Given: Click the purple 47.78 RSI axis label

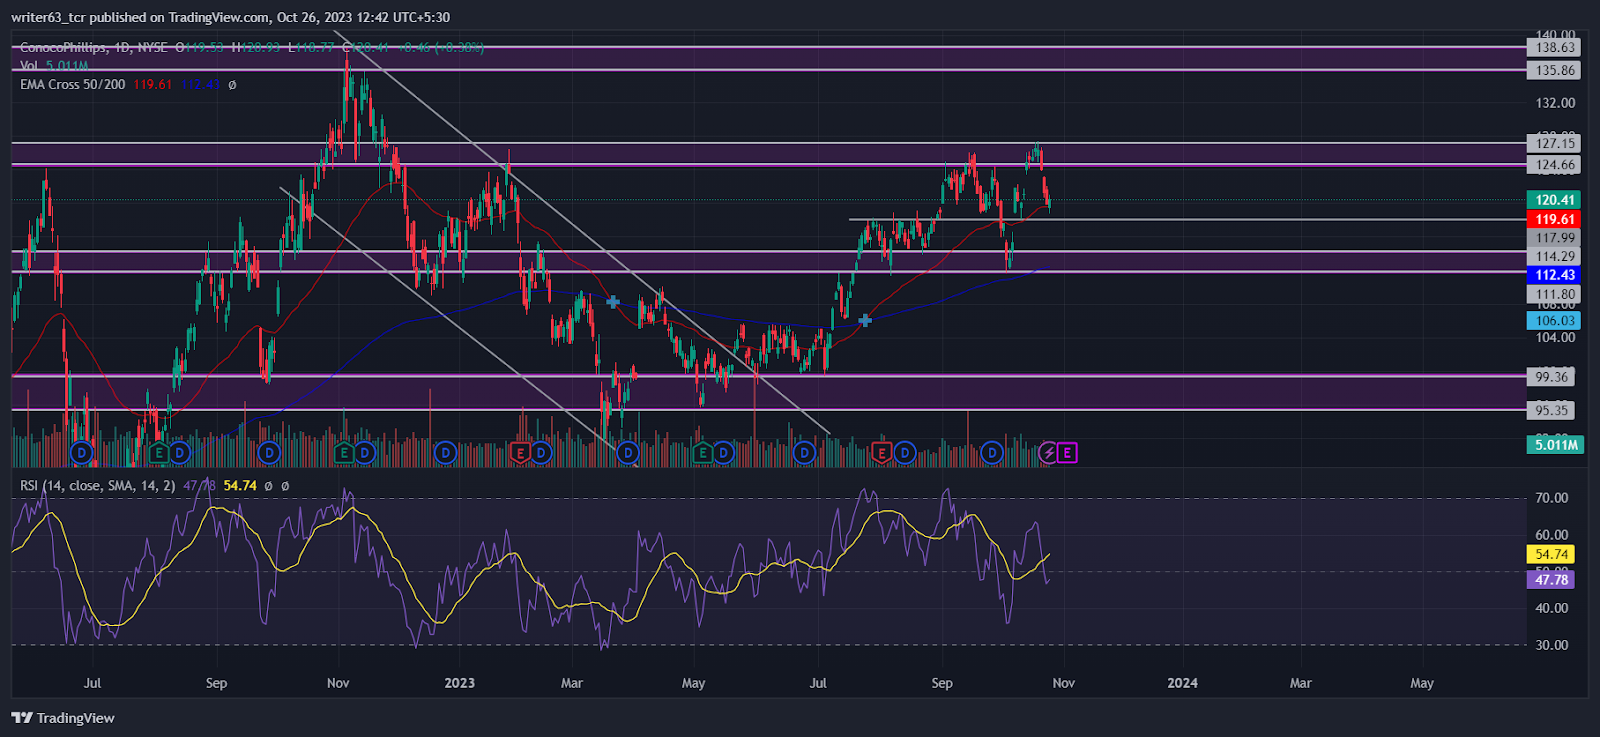Looking at the screenshot, I should (x=1551, y=580).
